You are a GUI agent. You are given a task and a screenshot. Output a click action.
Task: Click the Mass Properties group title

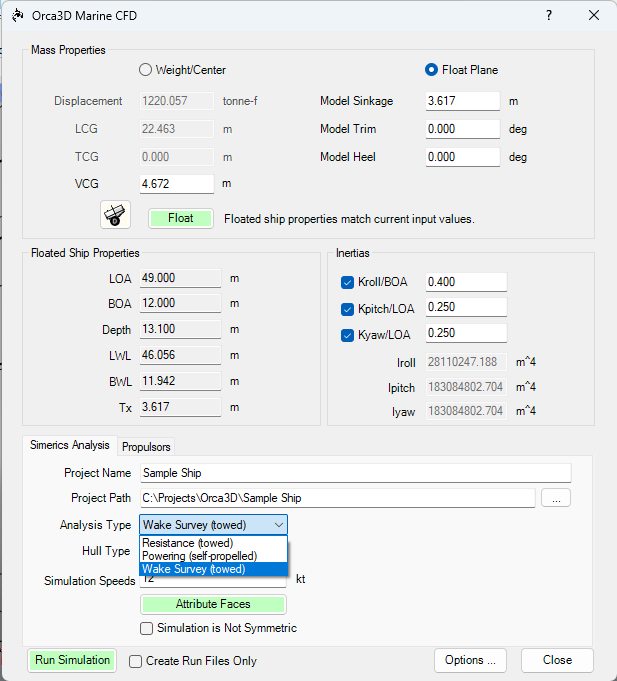[68, 50]
